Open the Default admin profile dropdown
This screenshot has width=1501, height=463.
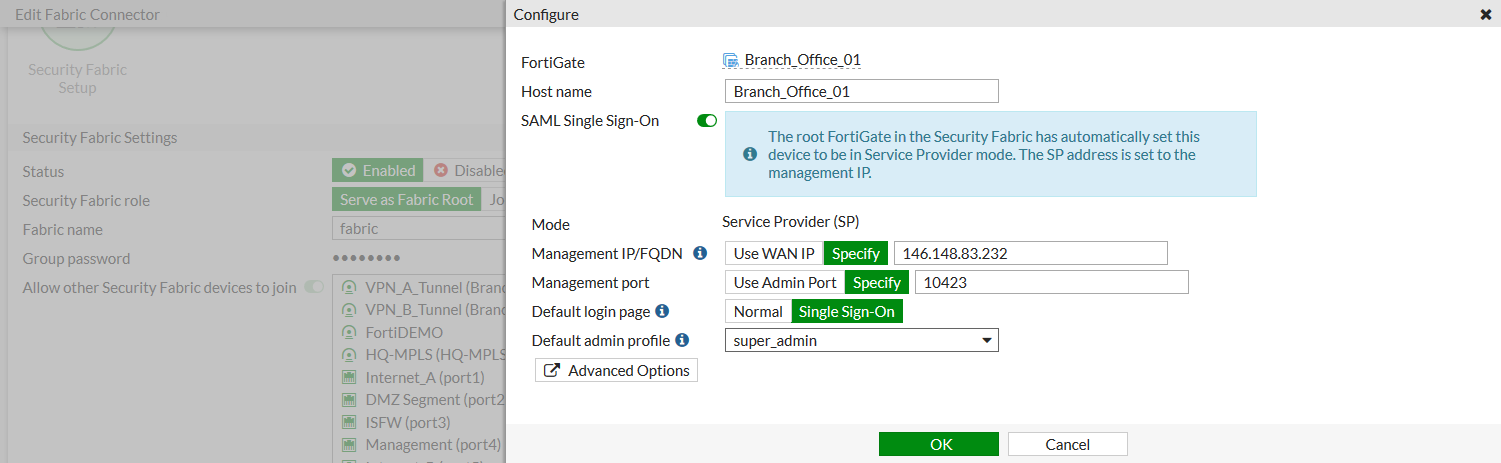click(x=861, y=341)
